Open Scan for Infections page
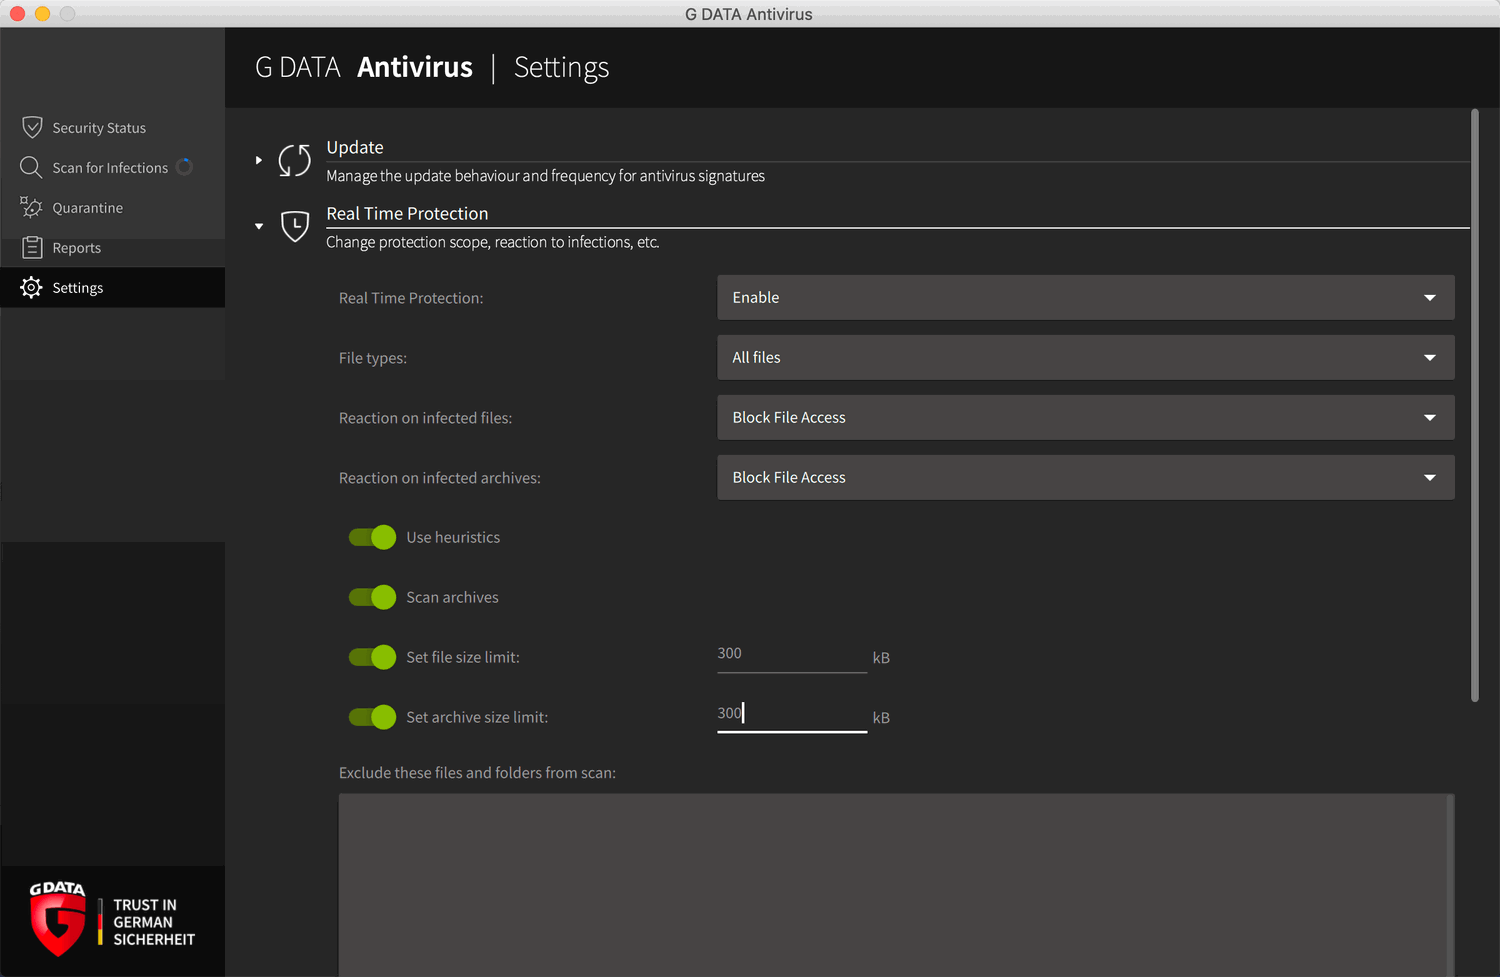The image size is (1500, 977). [x=112, y=167]
